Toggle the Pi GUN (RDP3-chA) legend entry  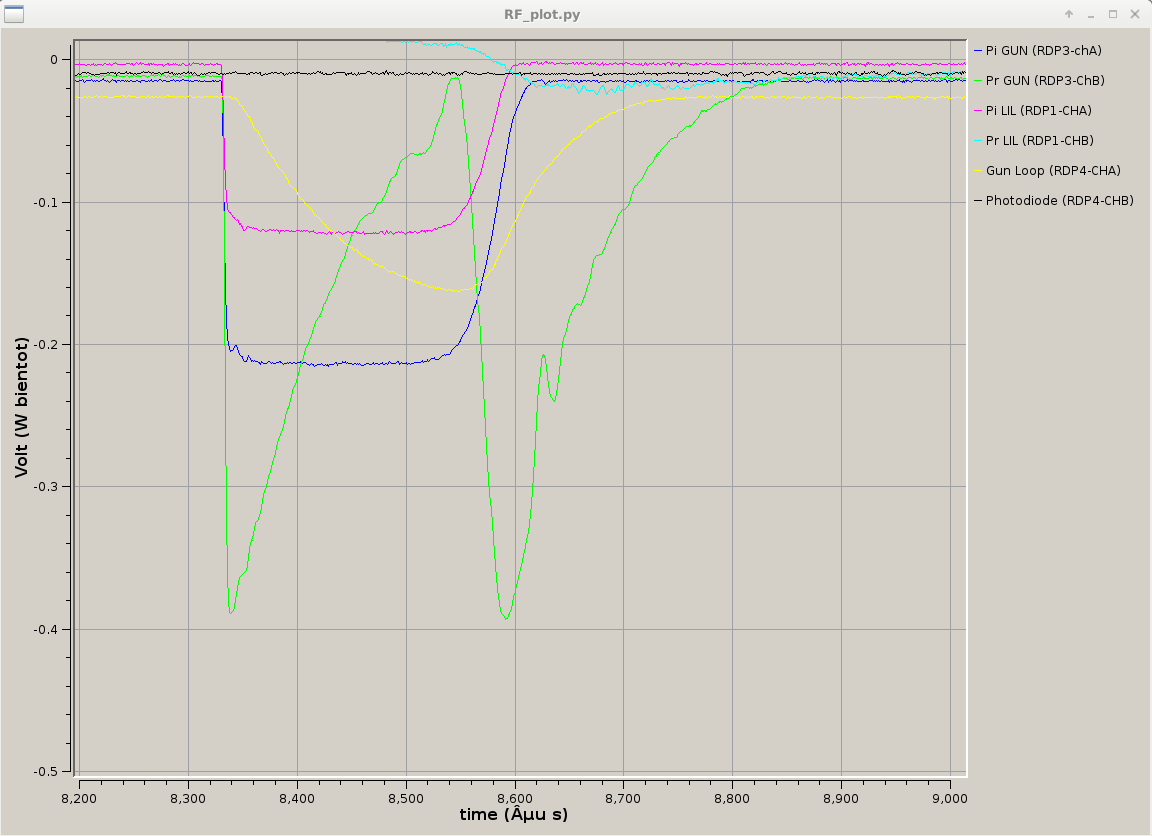click(x=1043, y=50)
